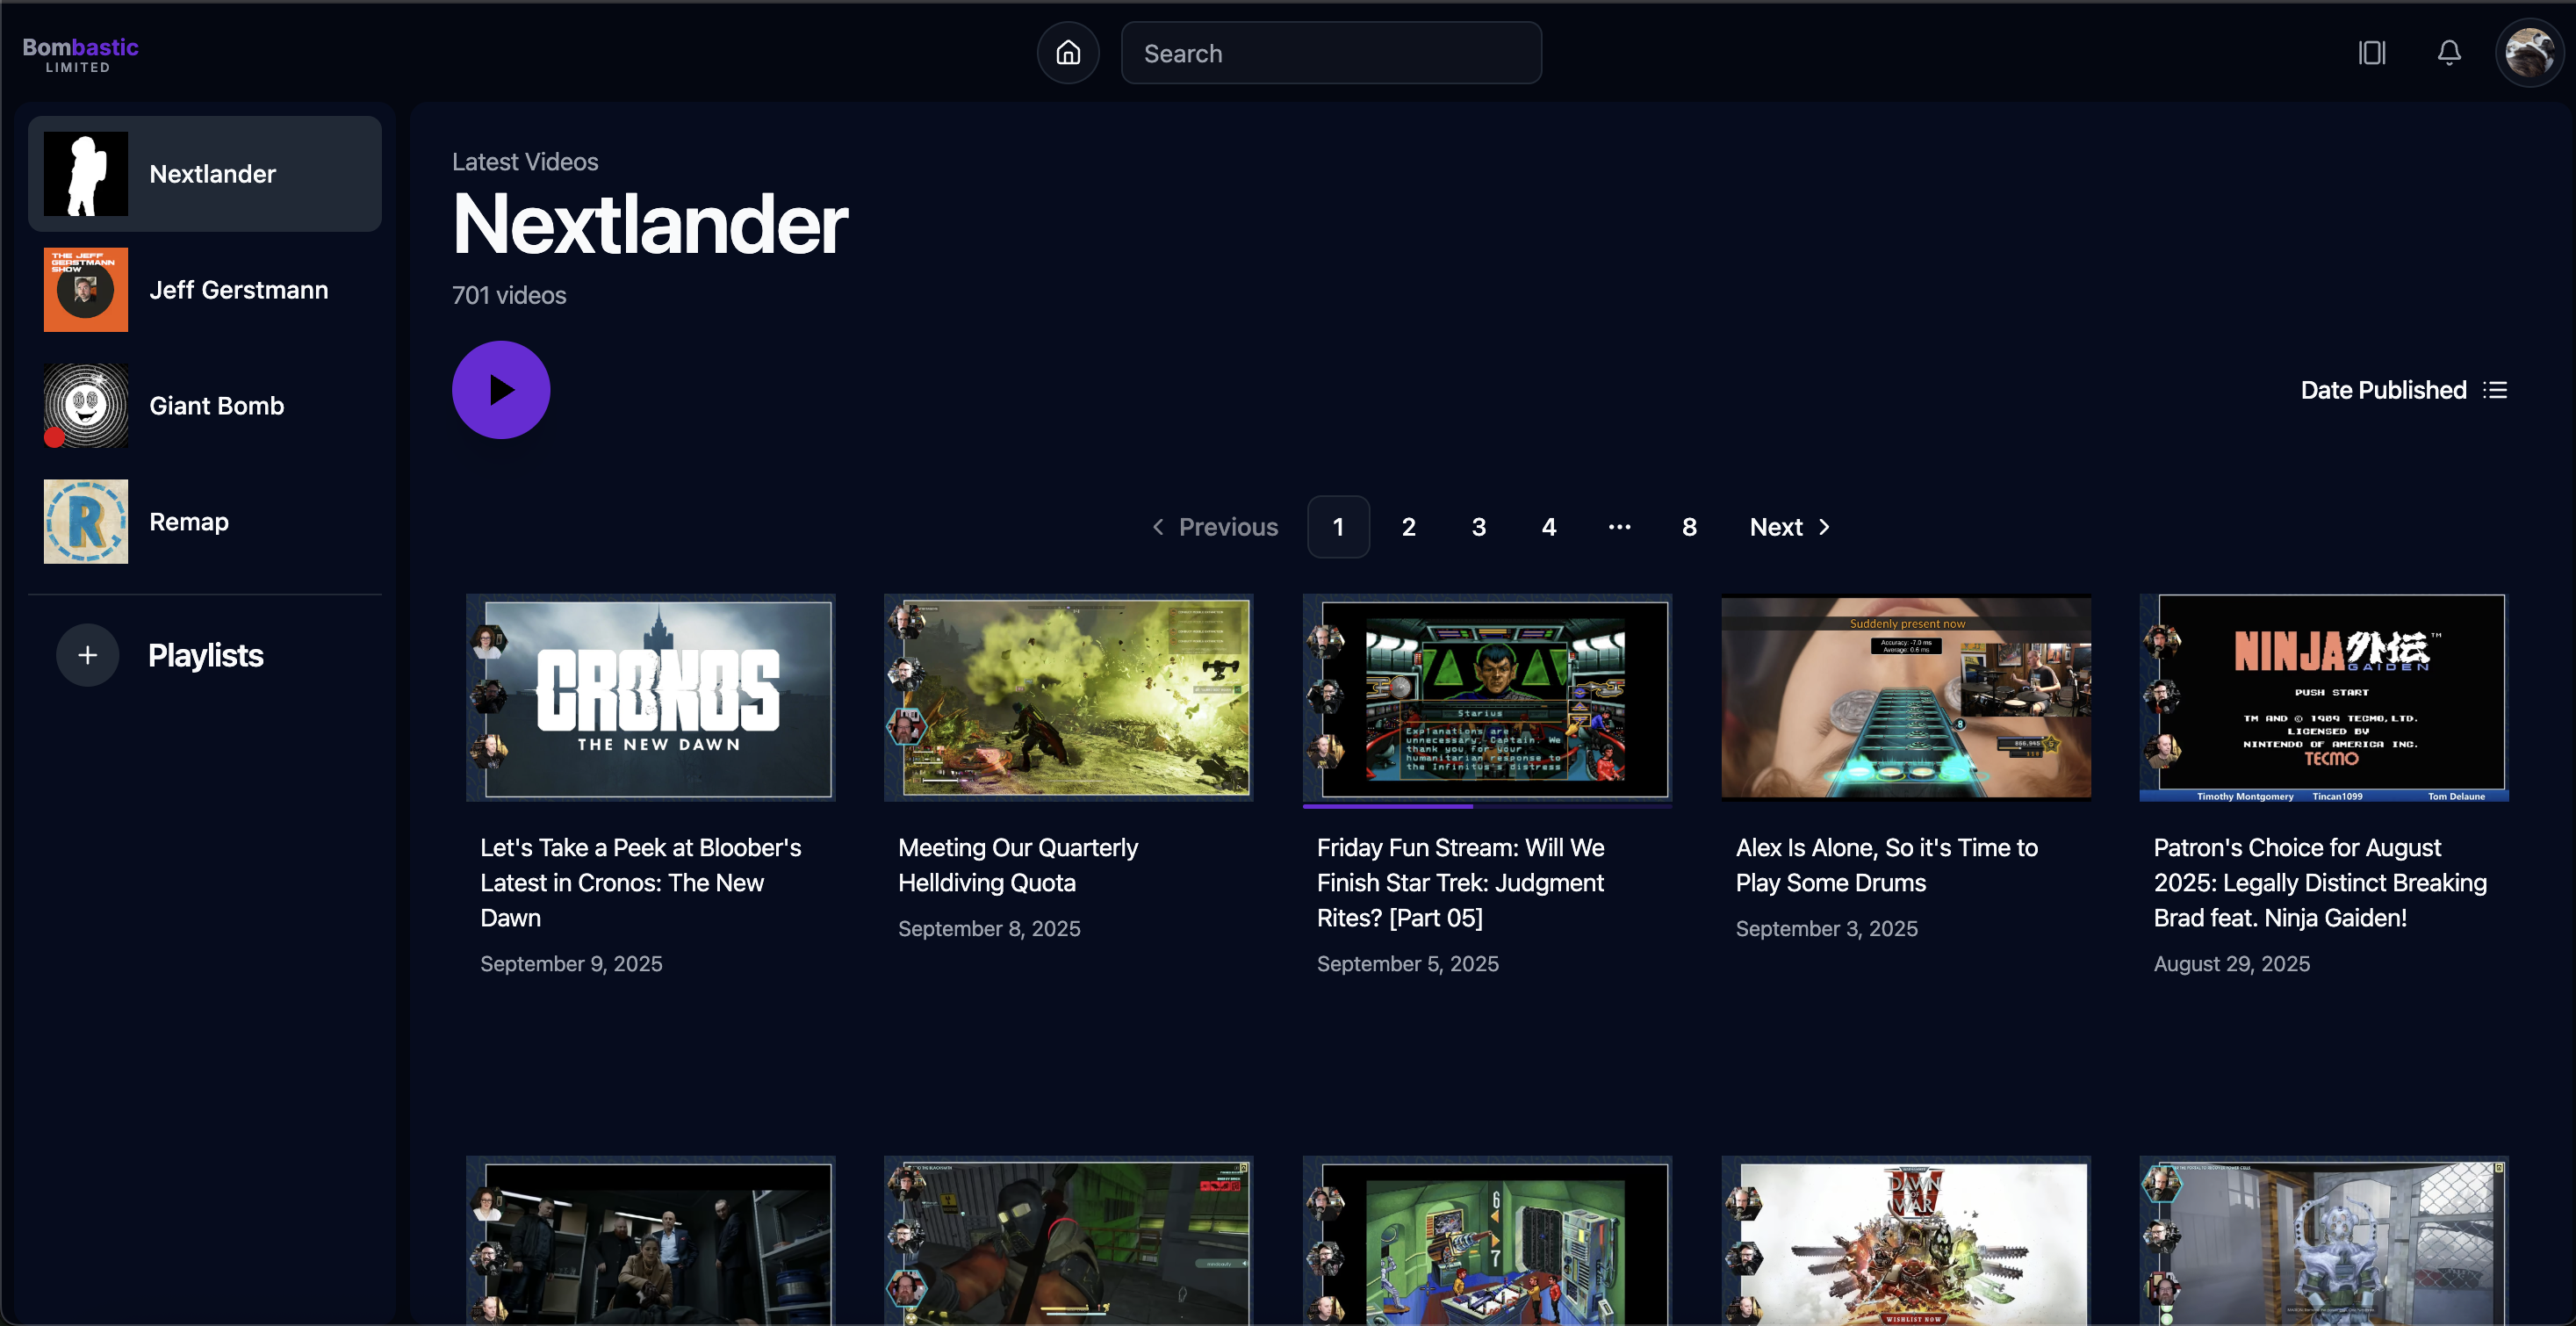2576x1326 pixels.
Task: Click the Nextlander astronaut channel icon
Action: coord(86,174)
